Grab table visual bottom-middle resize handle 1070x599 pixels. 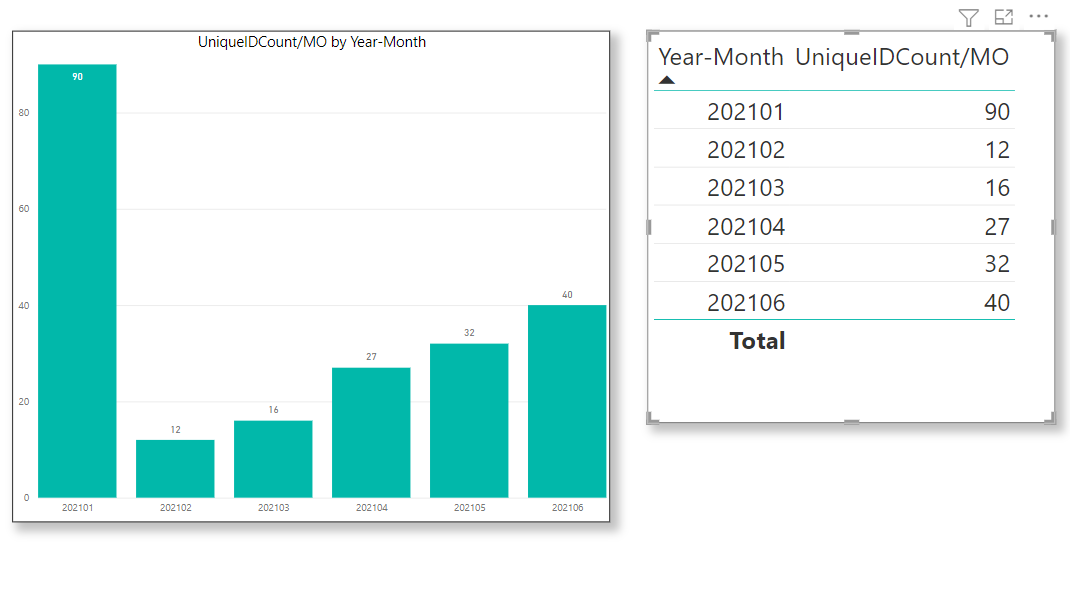tap(851, 422)
